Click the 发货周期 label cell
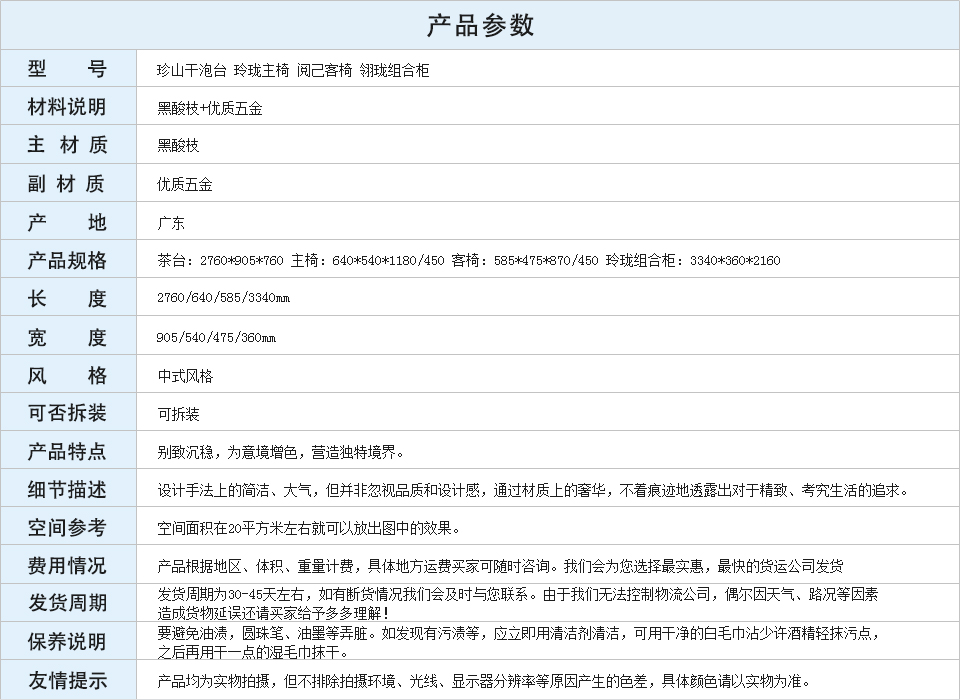This screenshot has width=960, height=700. click(x=67, y=603)
